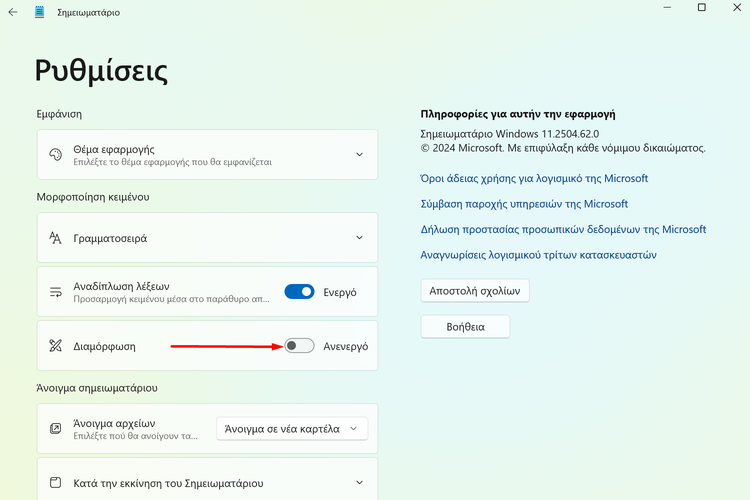The height and width of the screenshot is (500, 750).
Task: Click the back arrow icon
Action: [13, 12]
